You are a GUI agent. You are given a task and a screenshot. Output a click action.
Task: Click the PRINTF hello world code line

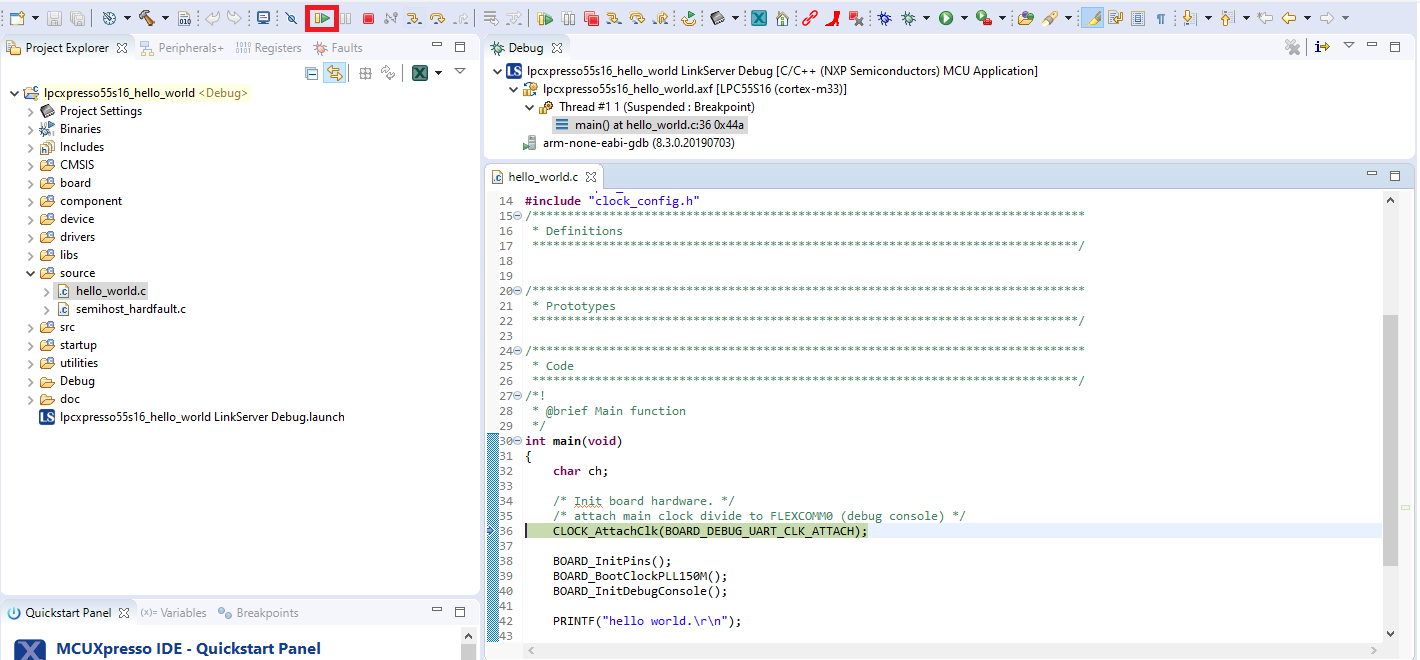point(647,621)
